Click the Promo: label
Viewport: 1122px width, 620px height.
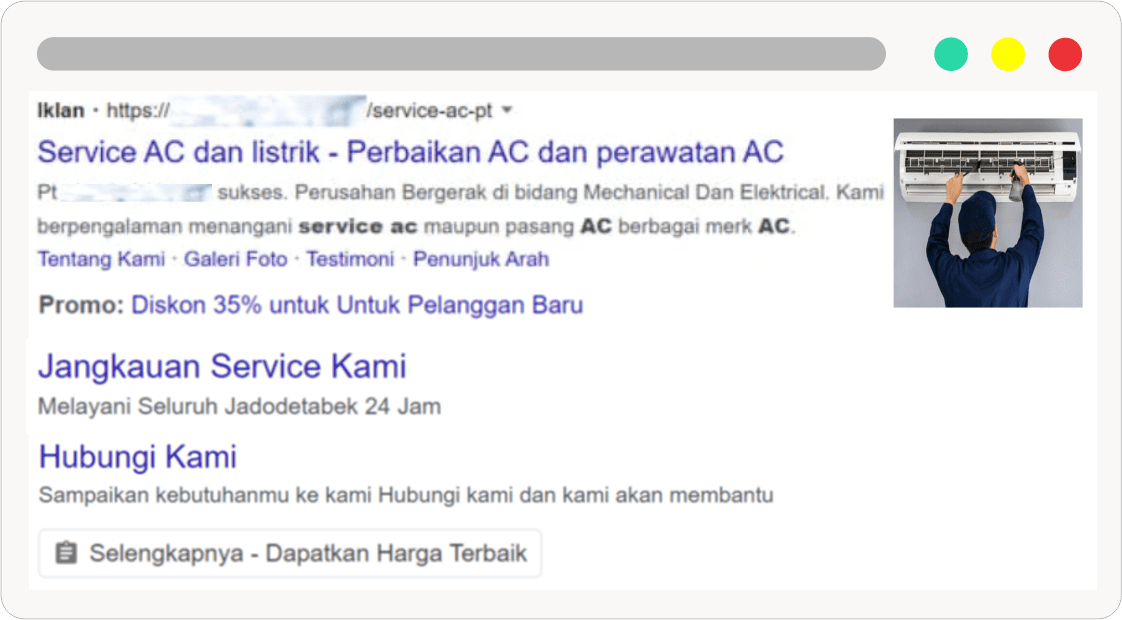[82, 305]
